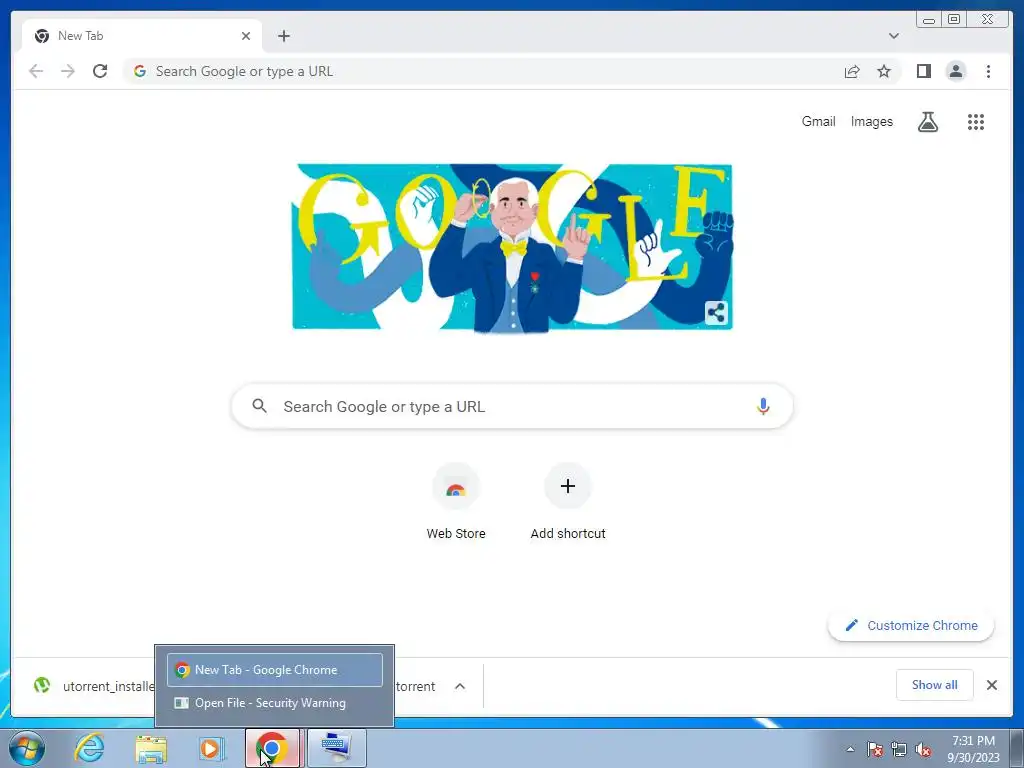Open the tab search chevron

[x=893, y=36]
